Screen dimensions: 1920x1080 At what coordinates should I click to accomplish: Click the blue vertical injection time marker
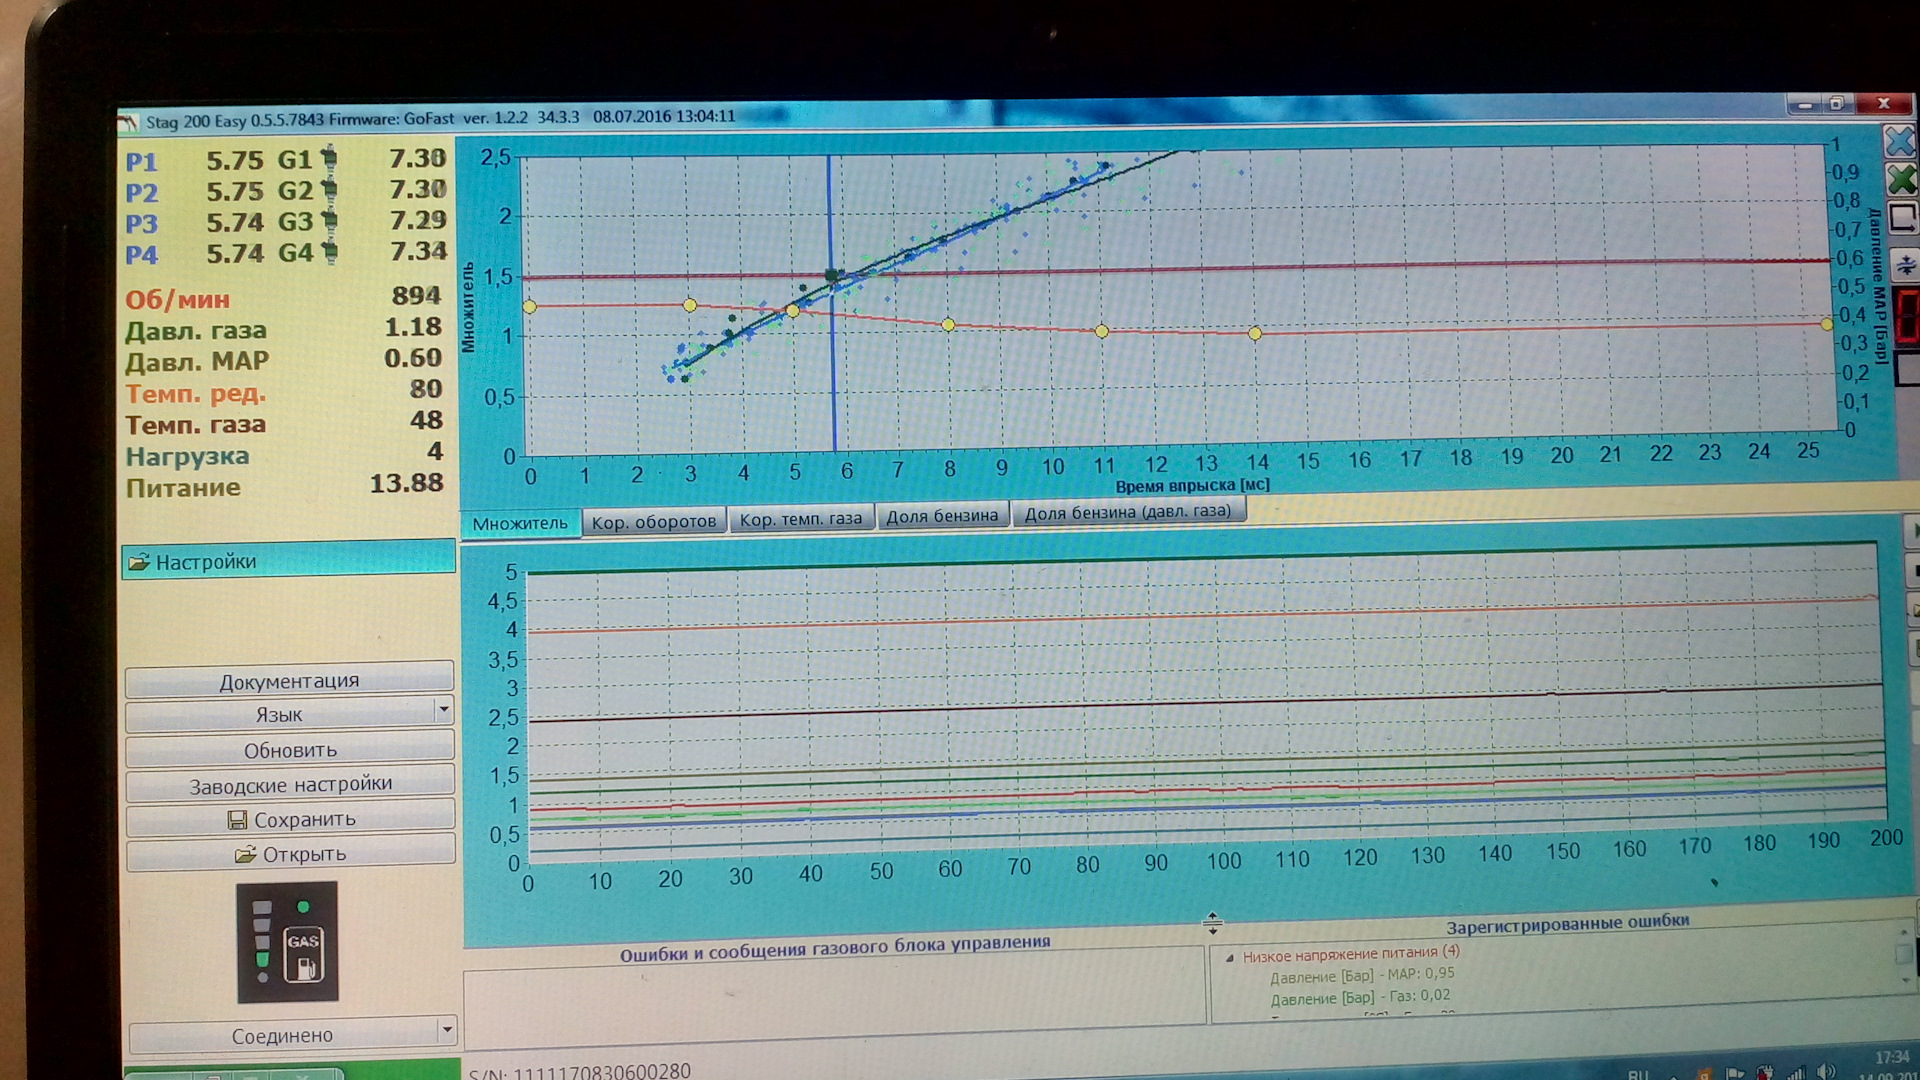pos(832,304)
